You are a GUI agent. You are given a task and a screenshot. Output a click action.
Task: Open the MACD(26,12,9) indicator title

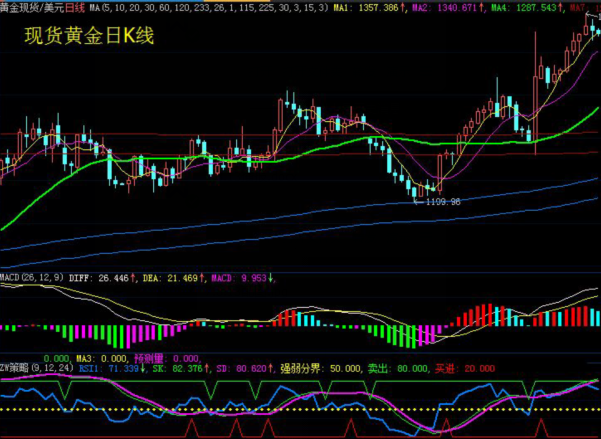click(31, 277)
